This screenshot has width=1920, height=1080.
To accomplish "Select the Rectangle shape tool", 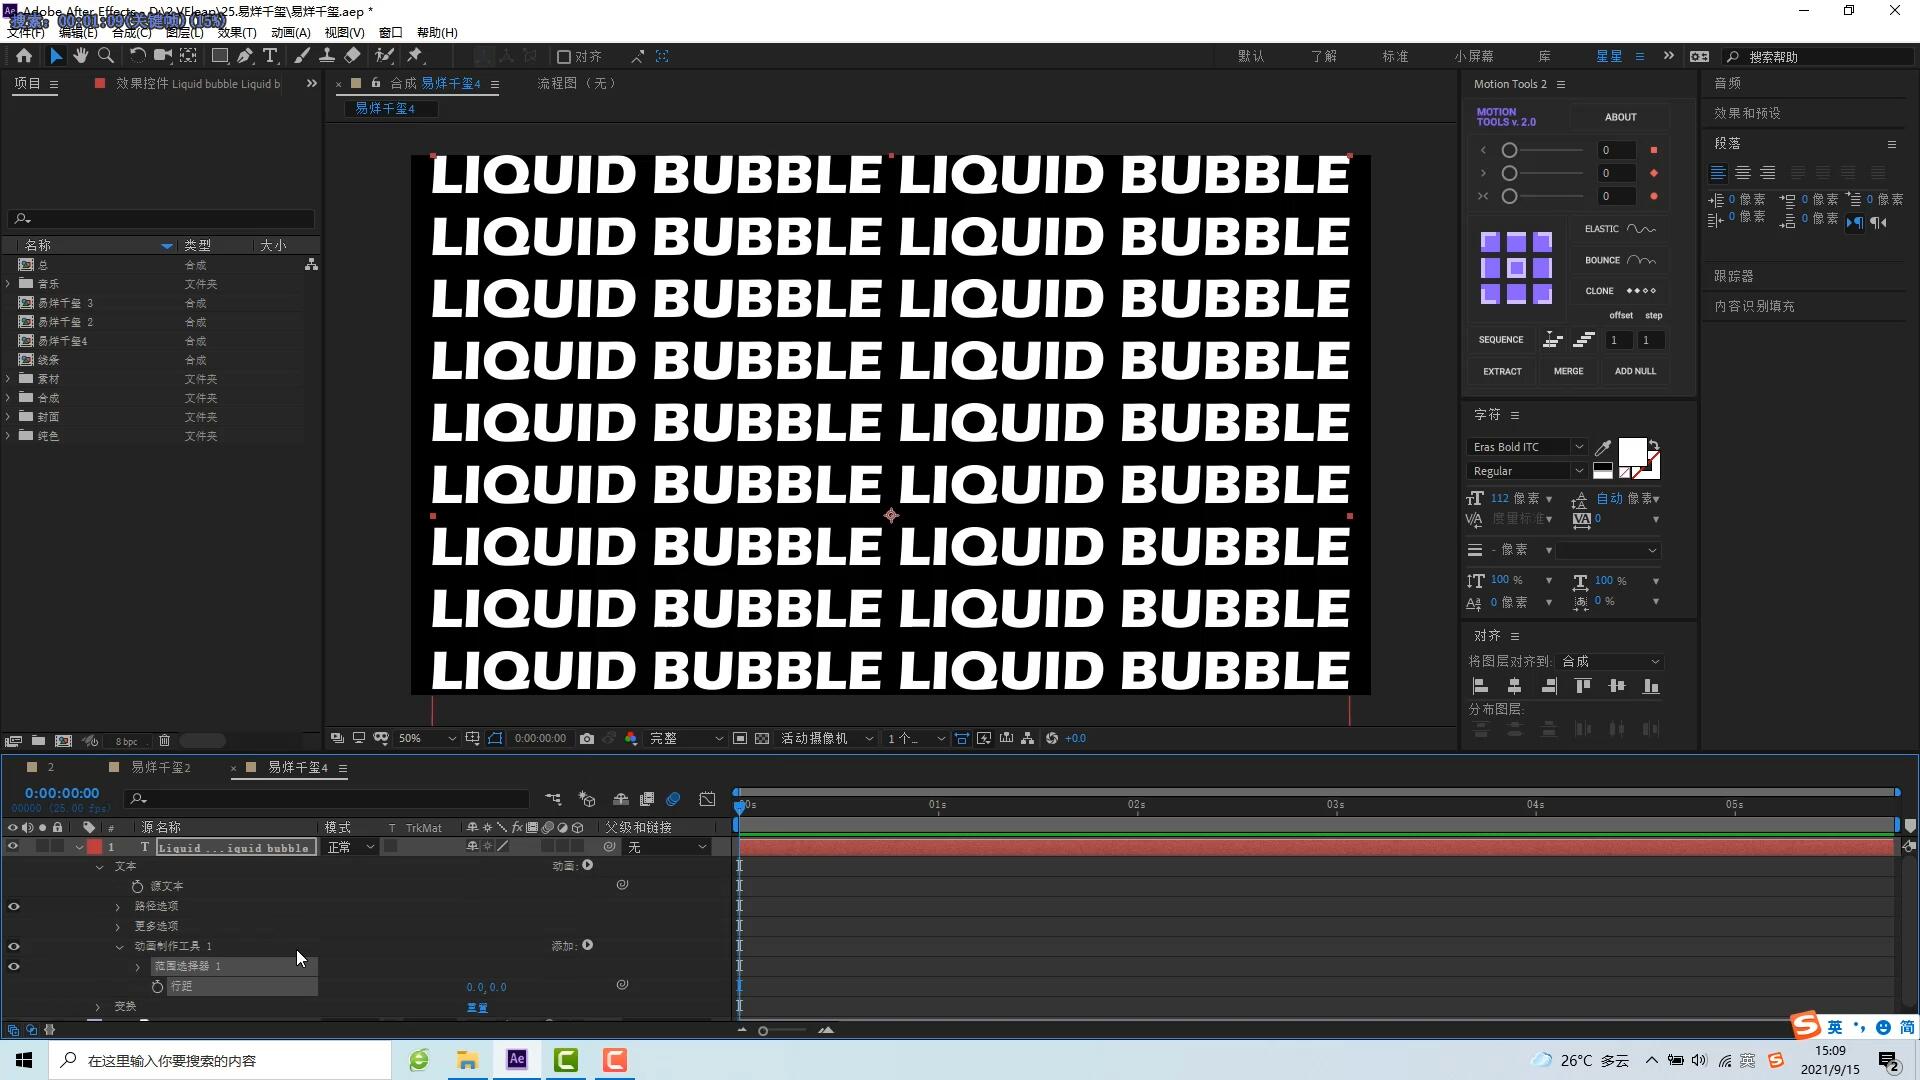I will [219, 56].
